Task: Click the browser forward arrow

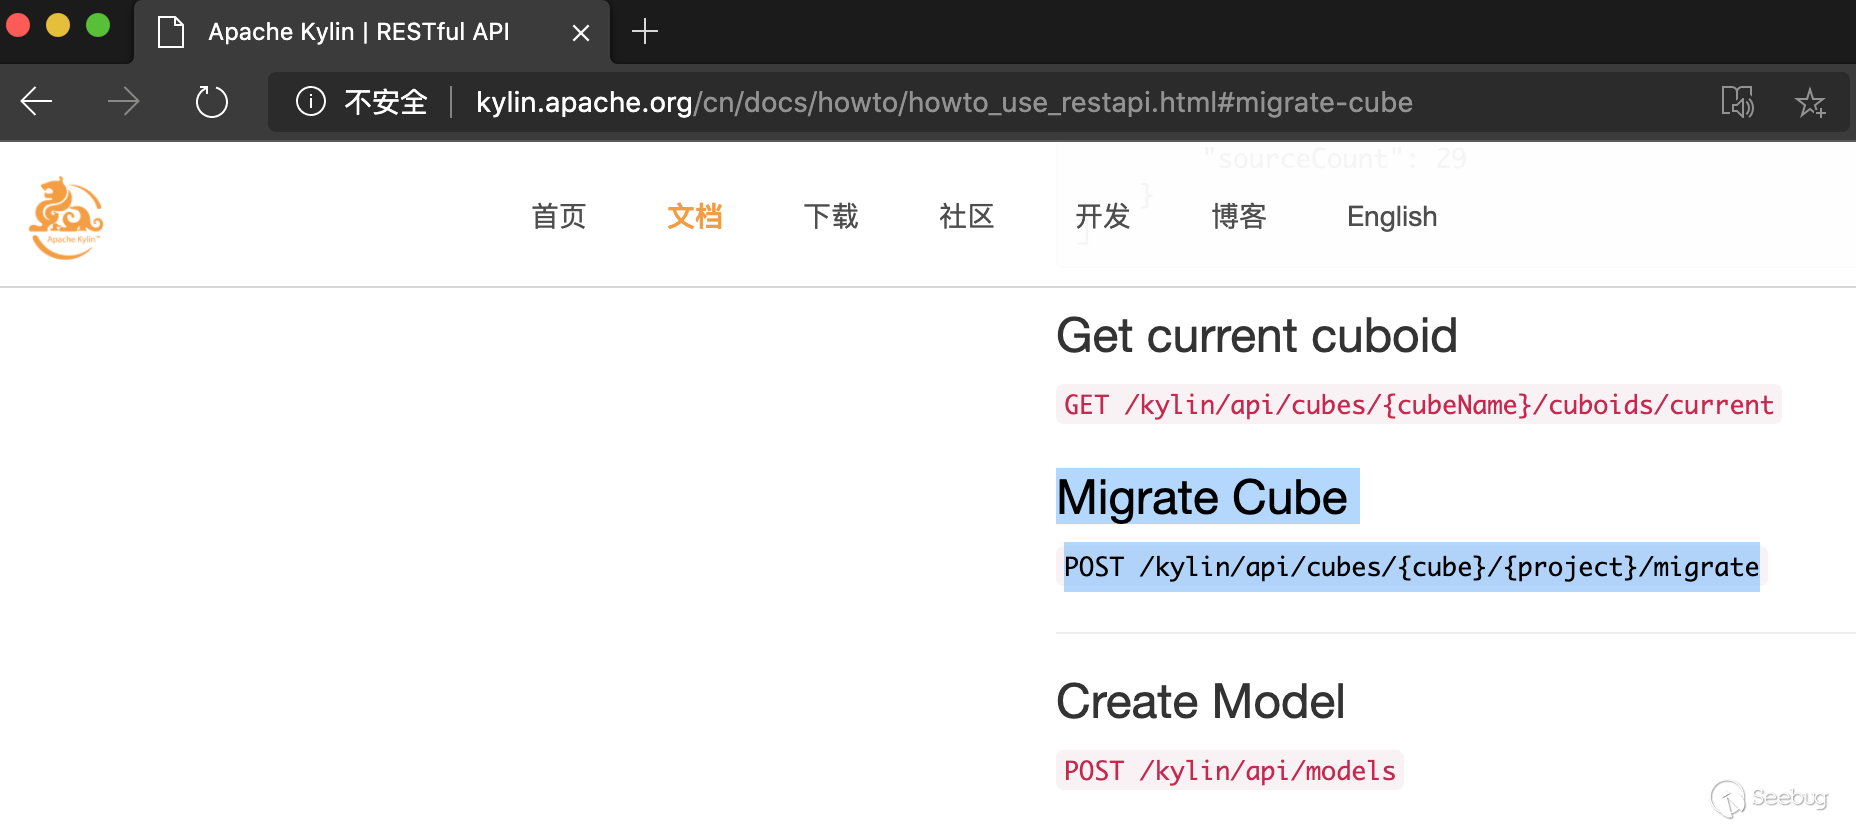Action: tap(124, 101)
